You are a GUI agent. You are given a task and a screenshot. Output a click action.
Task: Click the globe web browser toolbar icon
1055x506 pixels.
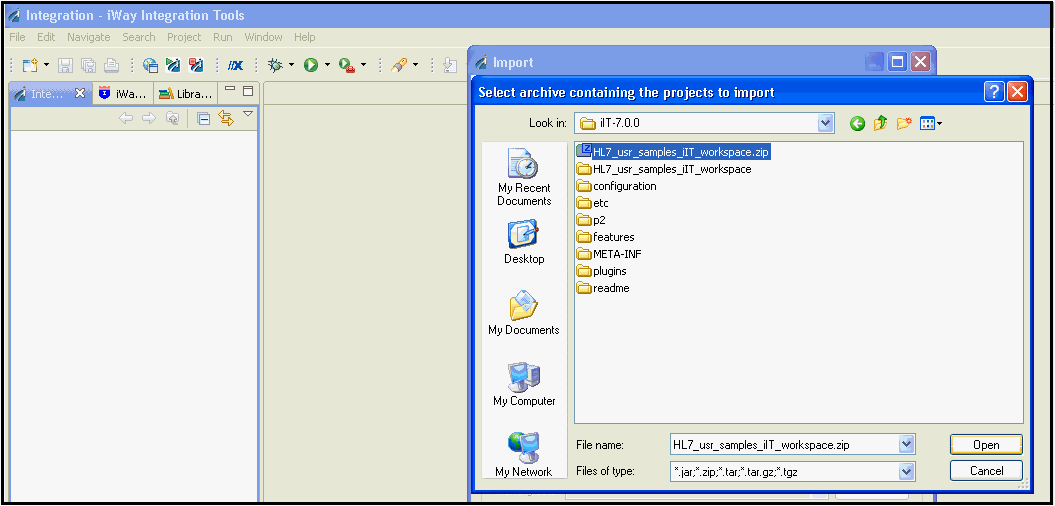click(151, 65)
